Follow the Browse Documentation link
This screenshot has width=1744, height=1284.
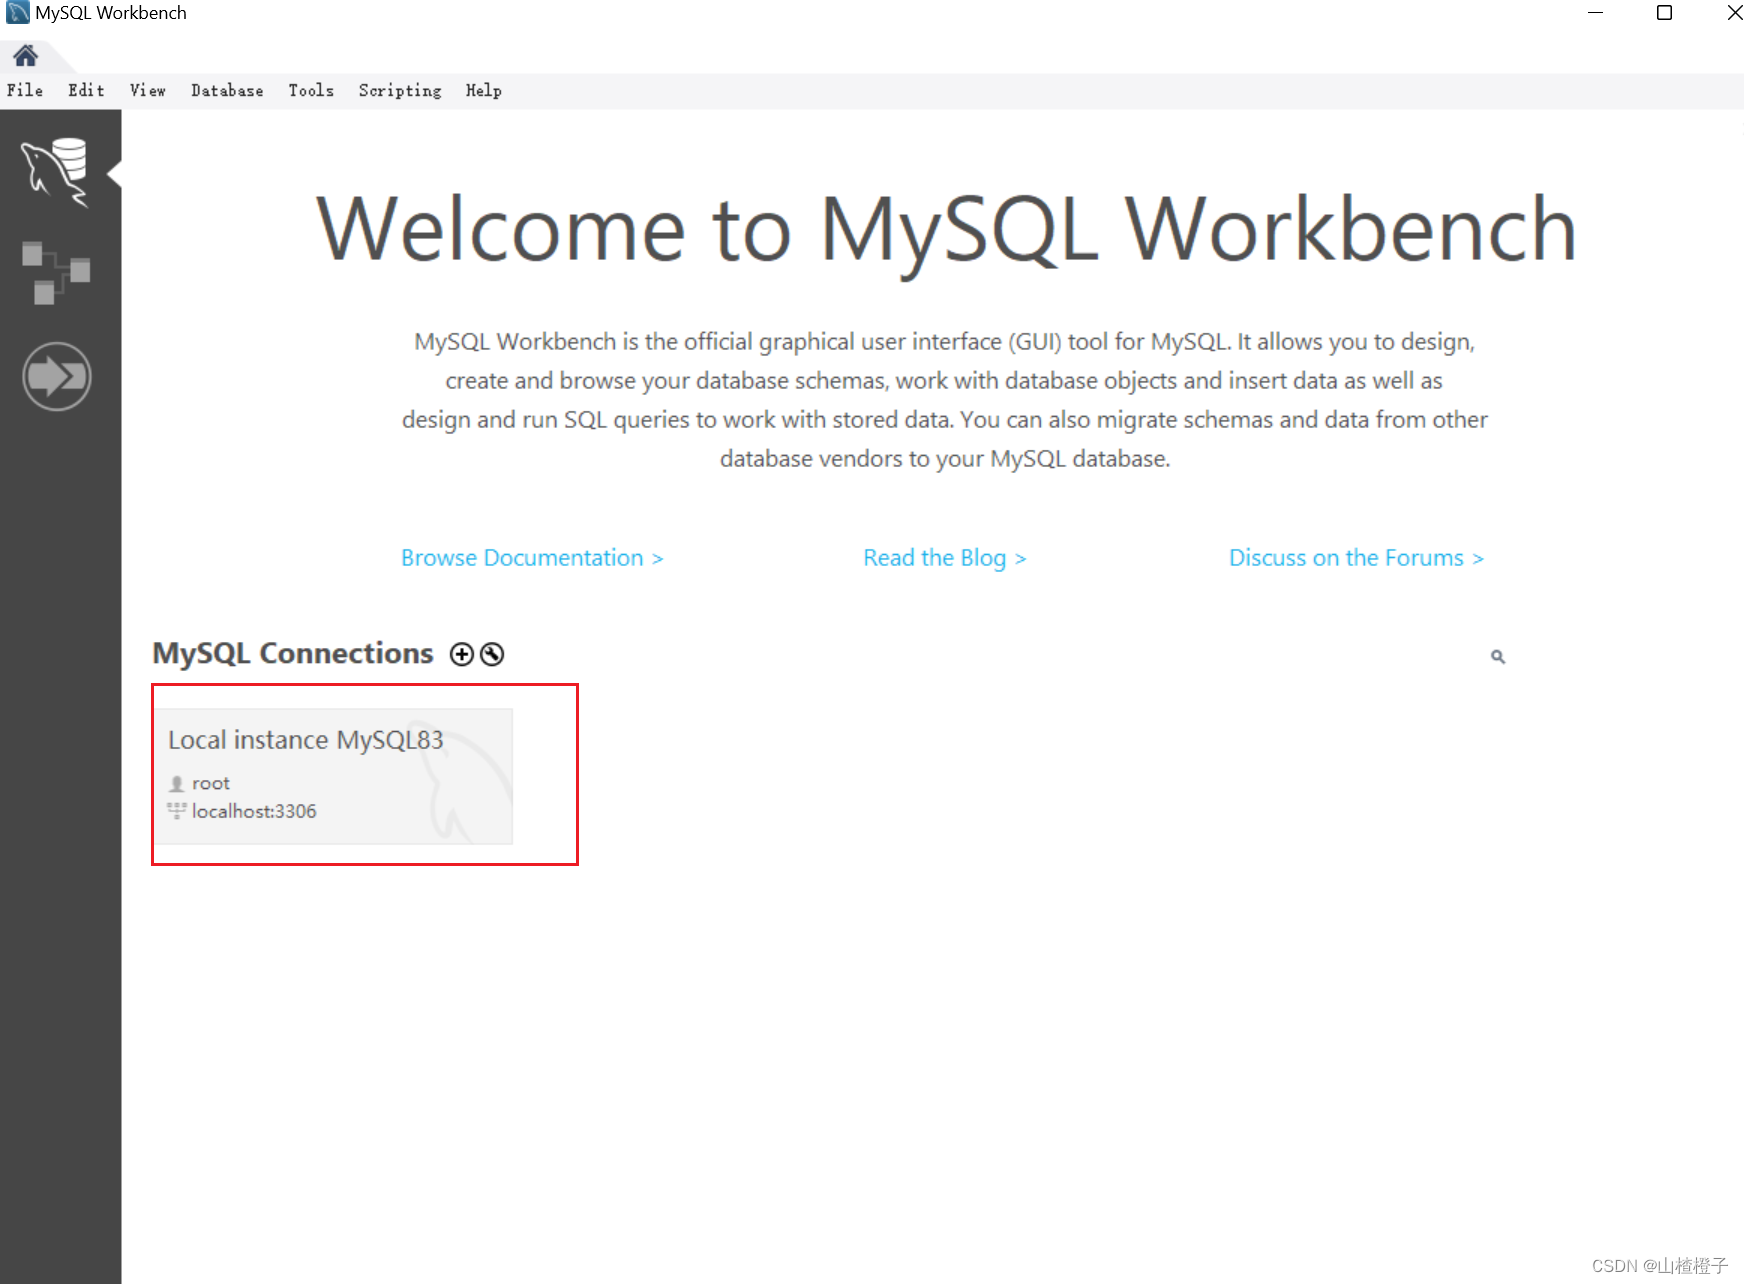pyautogui.click(x=531, y=558)
